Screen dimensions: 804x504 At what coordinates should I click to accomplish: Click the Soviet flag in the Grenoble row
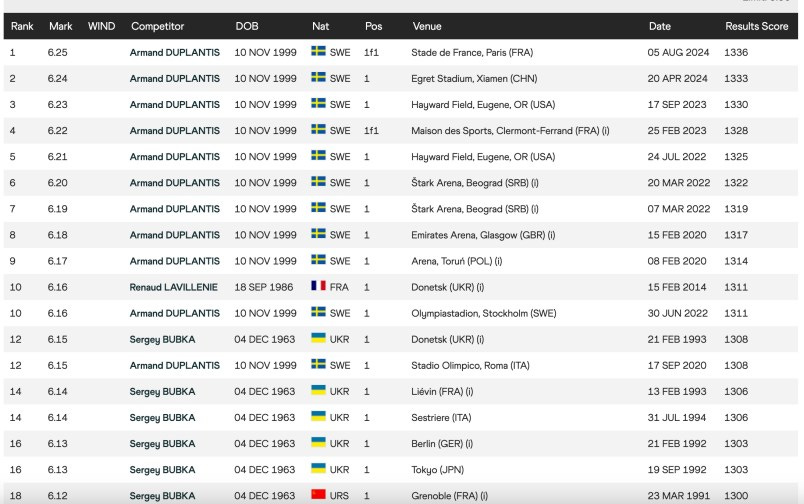pyautogui.click(x=318, y=494)
